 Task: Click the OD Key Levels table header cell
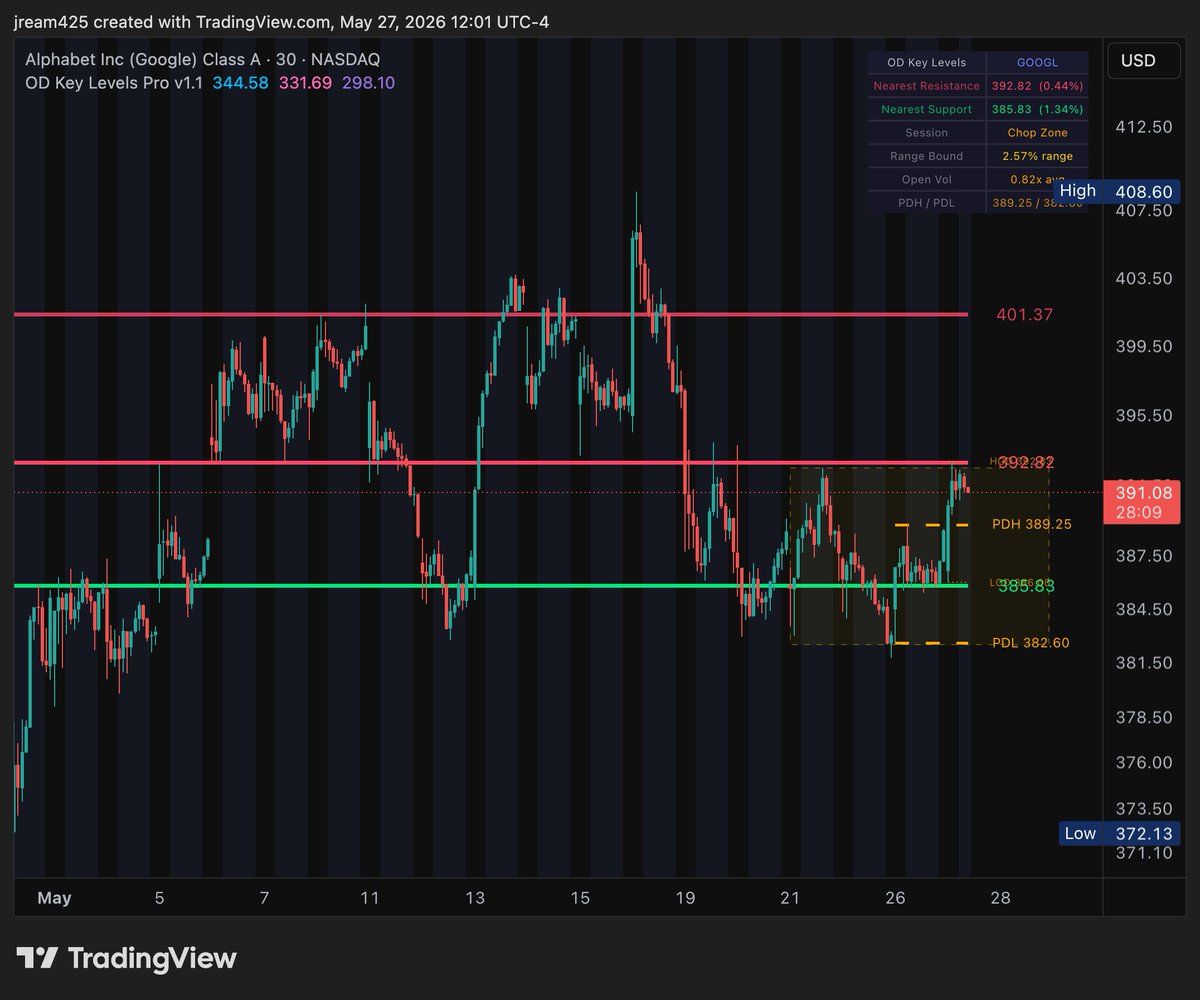[x=927, y=63]
